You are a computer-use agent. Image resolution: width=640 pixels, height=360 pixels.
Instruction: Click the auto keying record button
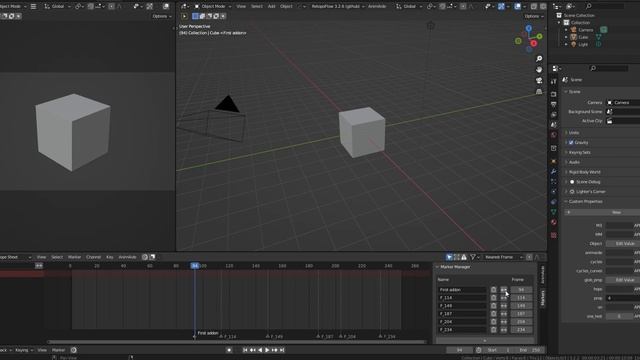pyautogui.click(x=229, y=350)
